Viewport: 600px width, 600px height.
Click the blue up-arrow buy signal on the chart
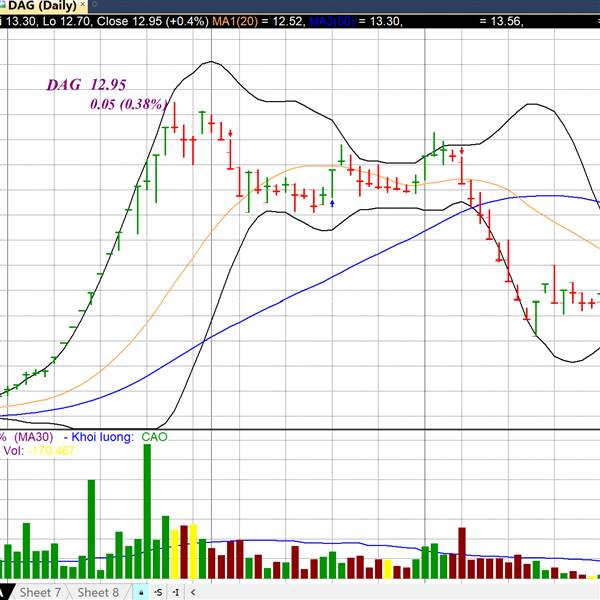click(x=332, y=203)
